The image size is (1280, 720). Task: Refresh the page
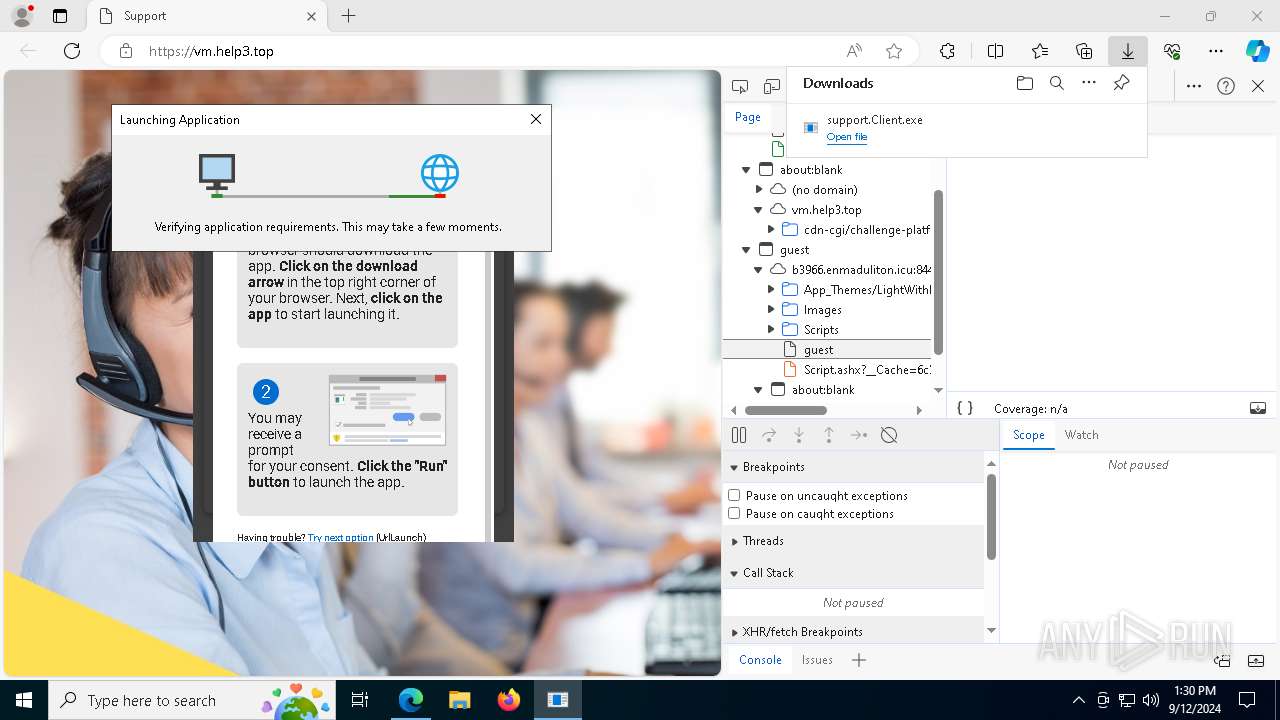[x=72, y=51]
